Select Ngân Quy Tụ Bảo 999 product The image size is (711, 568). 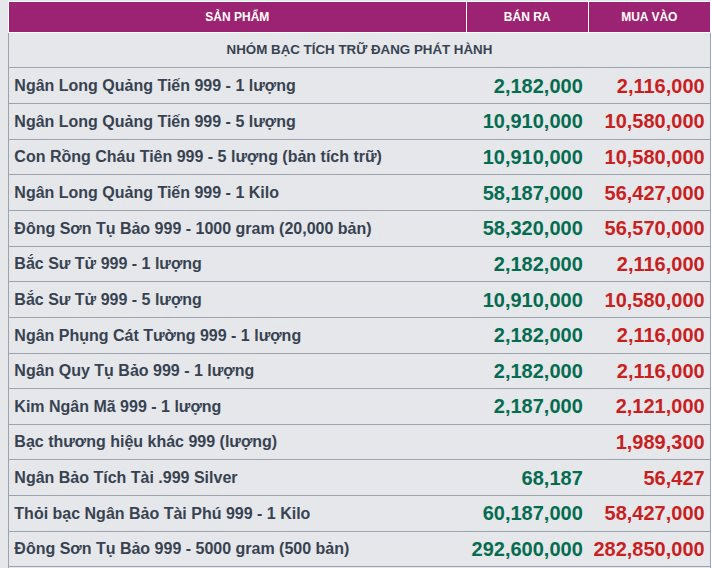(x=134, y=371)
